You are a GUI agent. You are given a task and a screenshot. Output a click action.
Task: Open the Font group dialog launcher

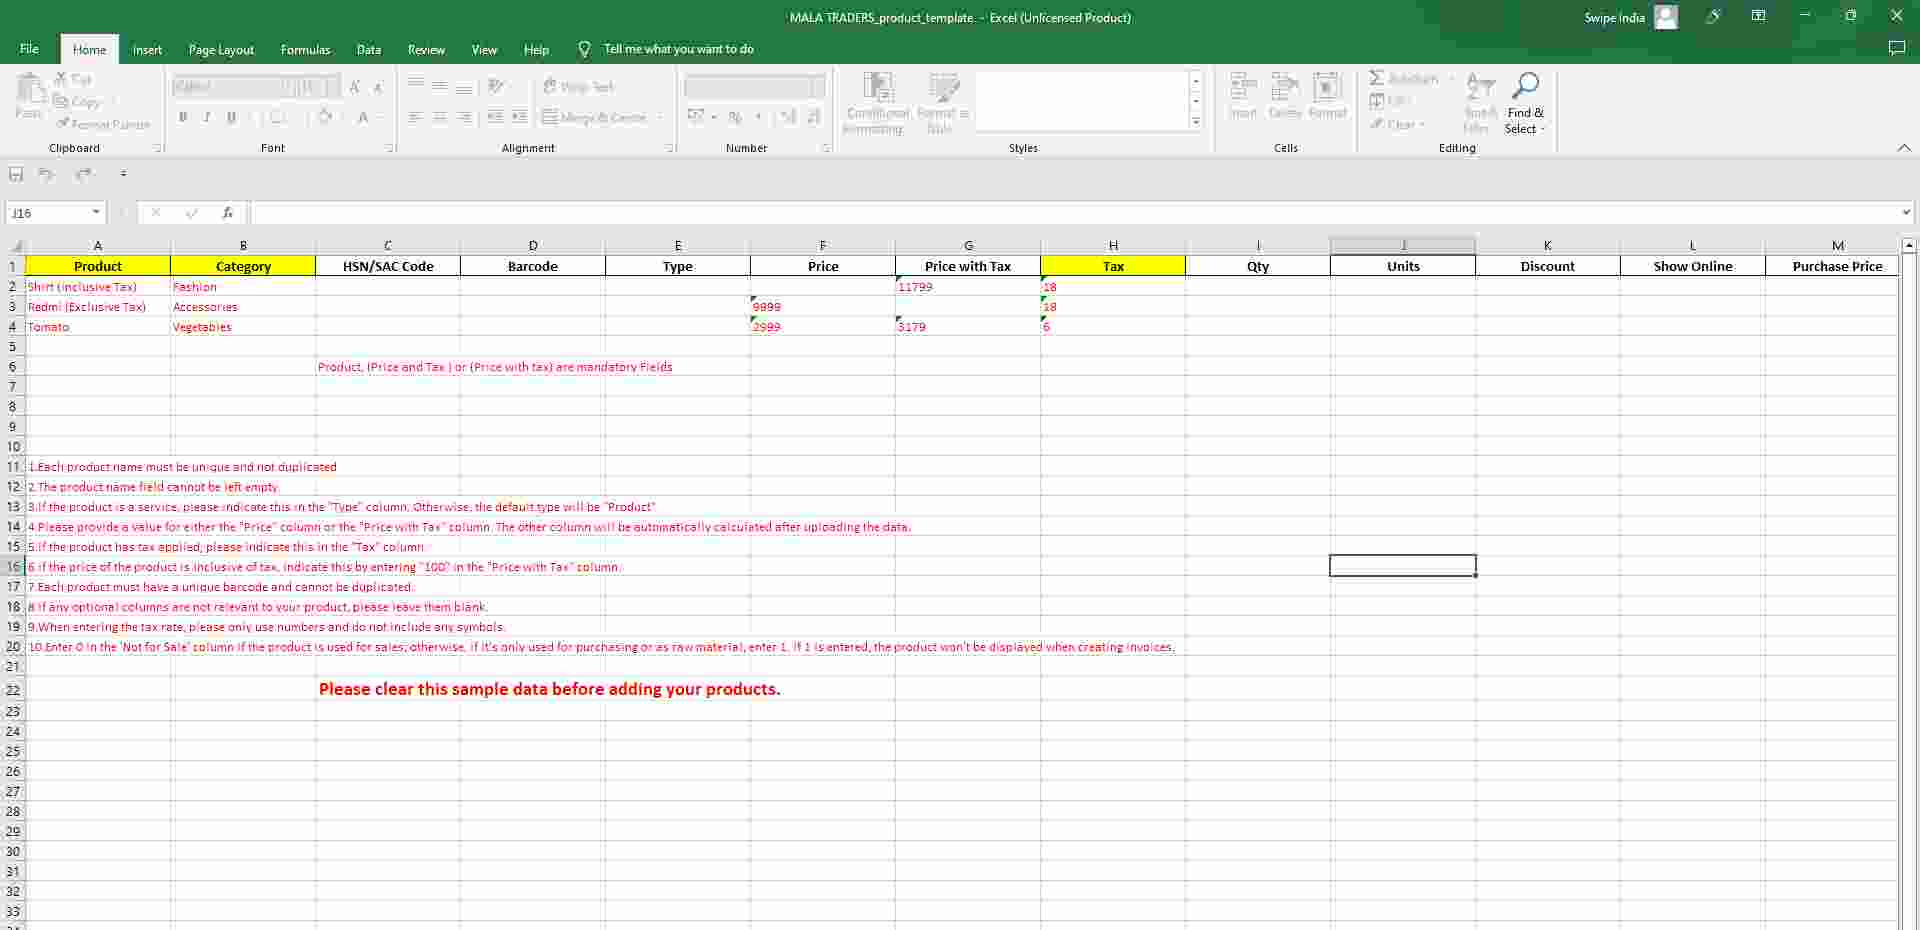[390, 148]
